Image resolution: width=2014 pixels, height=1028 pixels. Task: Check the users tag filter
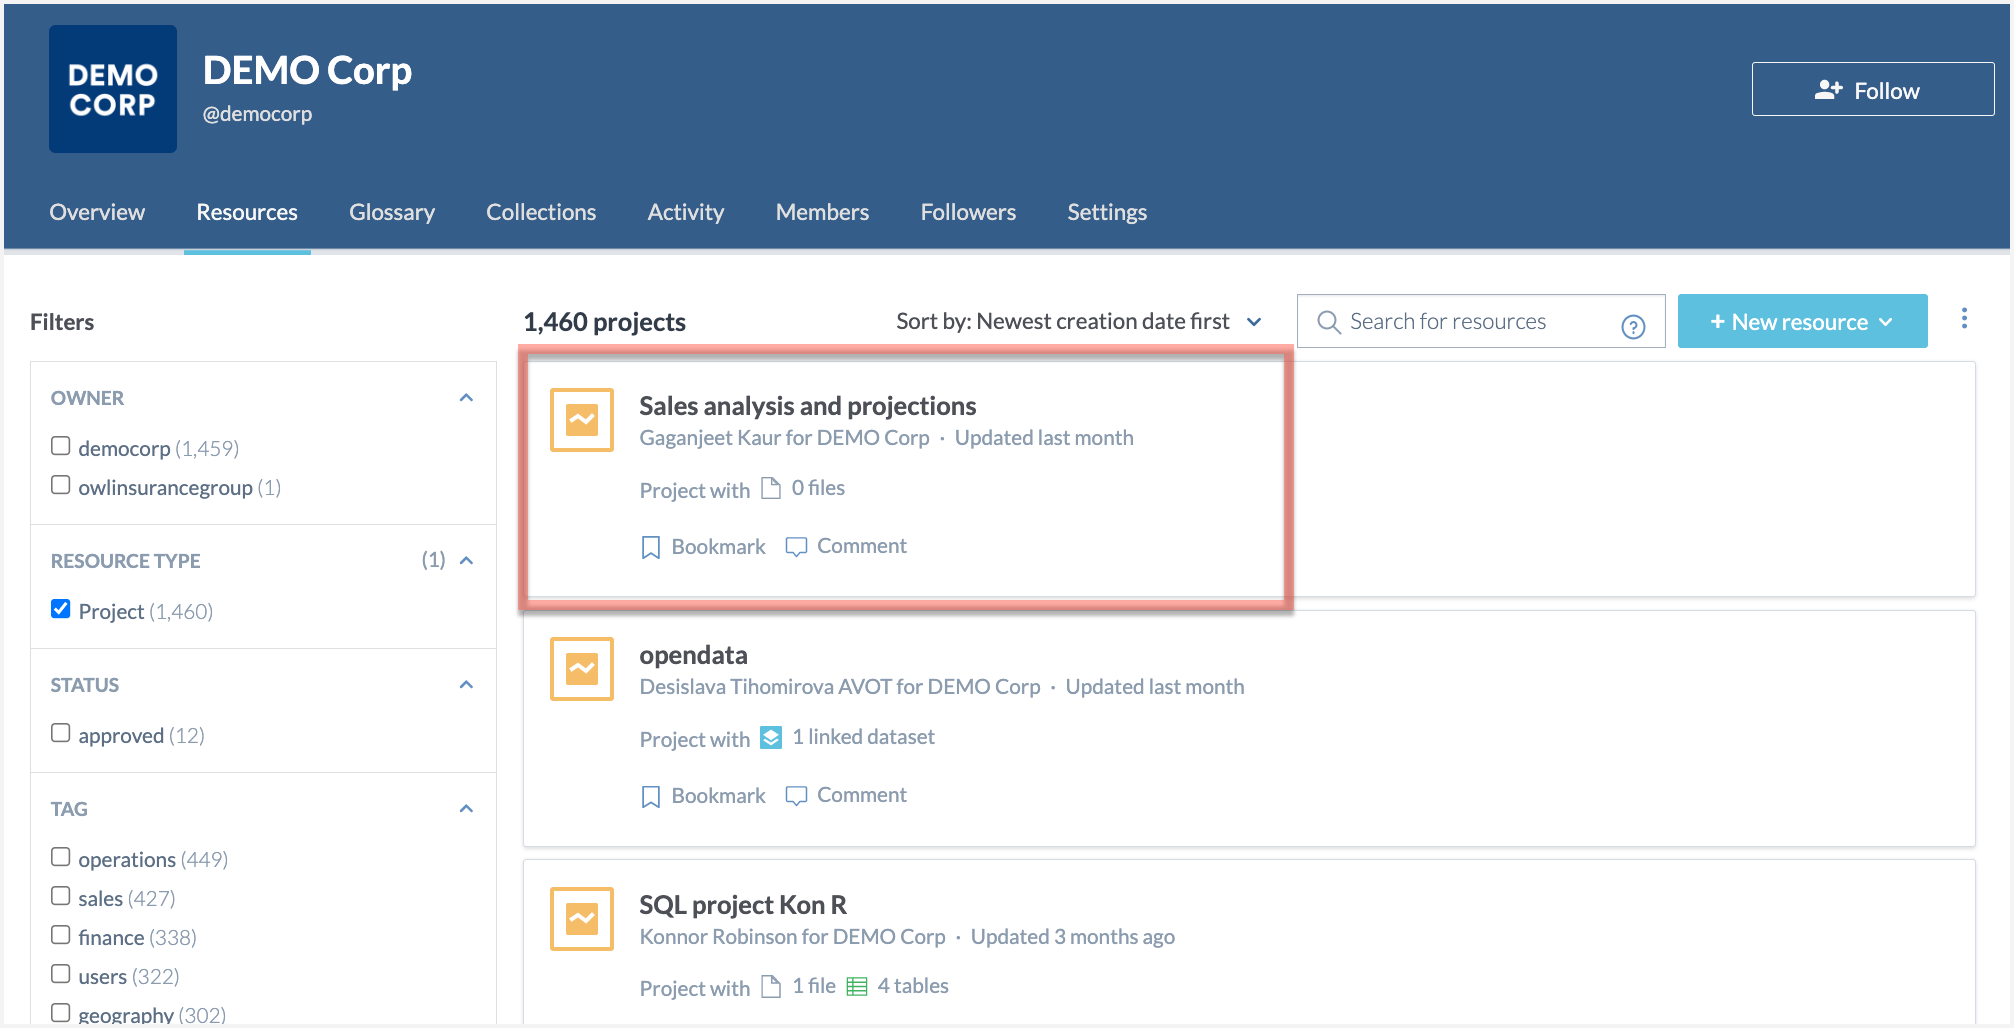[61, 974]
